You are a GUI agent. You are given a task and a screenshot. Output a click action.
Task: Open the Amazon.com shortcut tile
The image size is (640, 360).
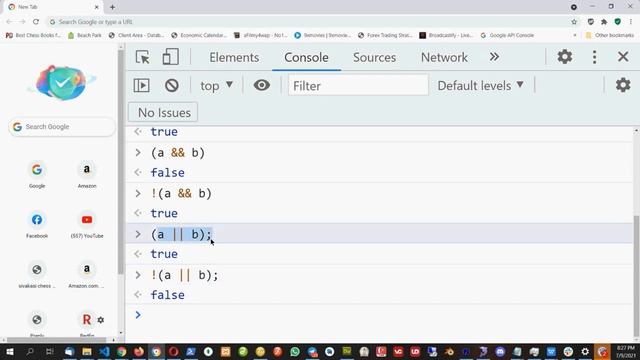point(87,275)
